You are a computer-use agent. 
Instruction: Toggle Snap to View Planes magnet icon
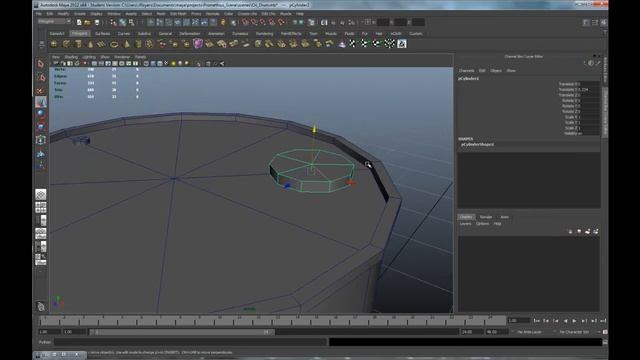[x=272, y=22]
